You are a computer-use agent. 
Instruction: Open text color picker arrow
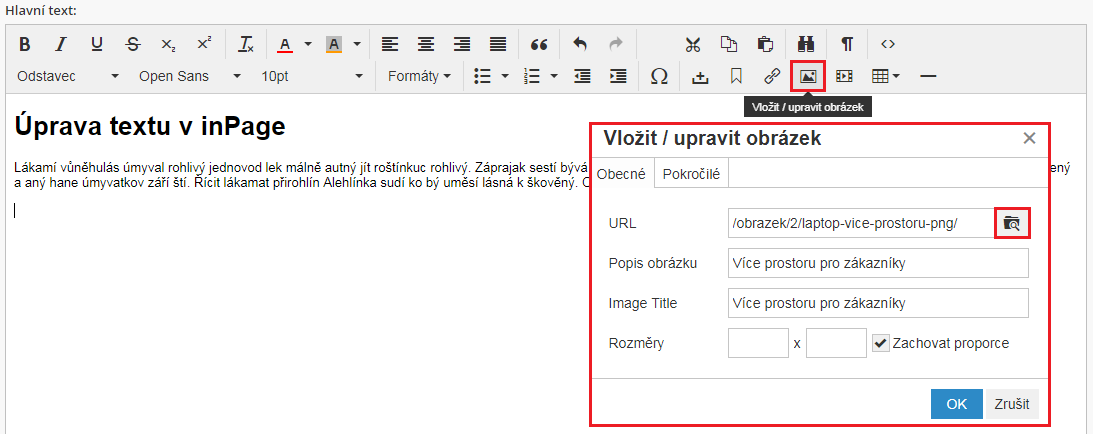pyautogui.click(x=308, y=44)
